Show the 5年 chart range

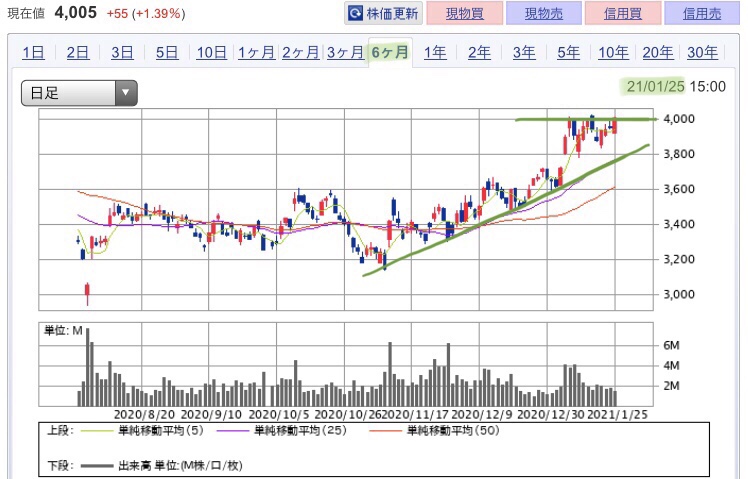568,53
